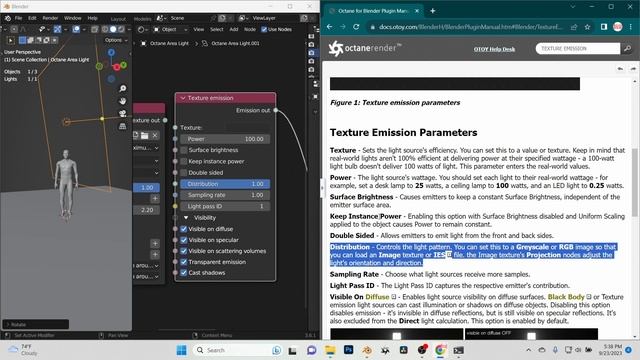The height and width of the screenshot is (360, 640).
Task: Click the zoom magnifier icon in the 3D viewport
Action: click(x=122, y=89)
